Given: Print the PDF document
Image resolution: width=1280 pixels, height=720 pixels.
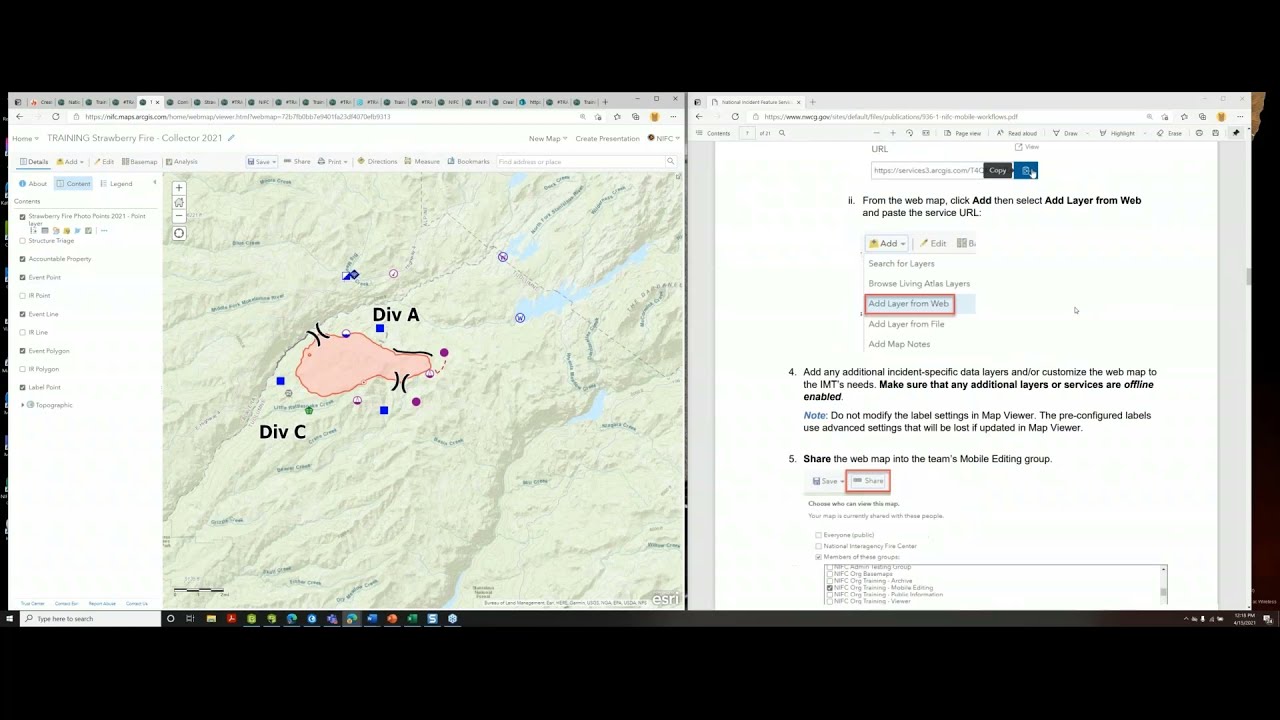Looking at the screenshot, I should click(x=1199, y=133).
